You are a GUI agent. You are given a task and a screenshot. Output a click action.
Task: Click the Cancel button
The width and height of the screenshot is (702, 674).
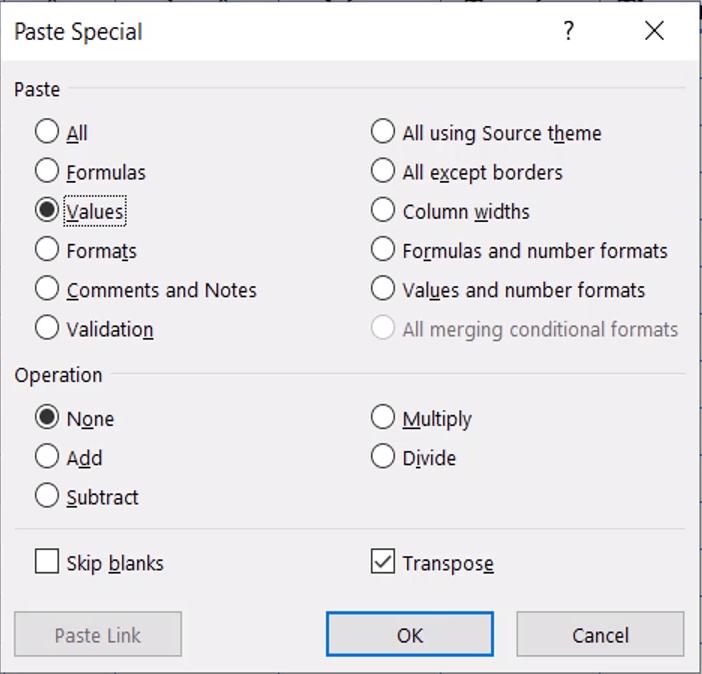click(600, 635)
